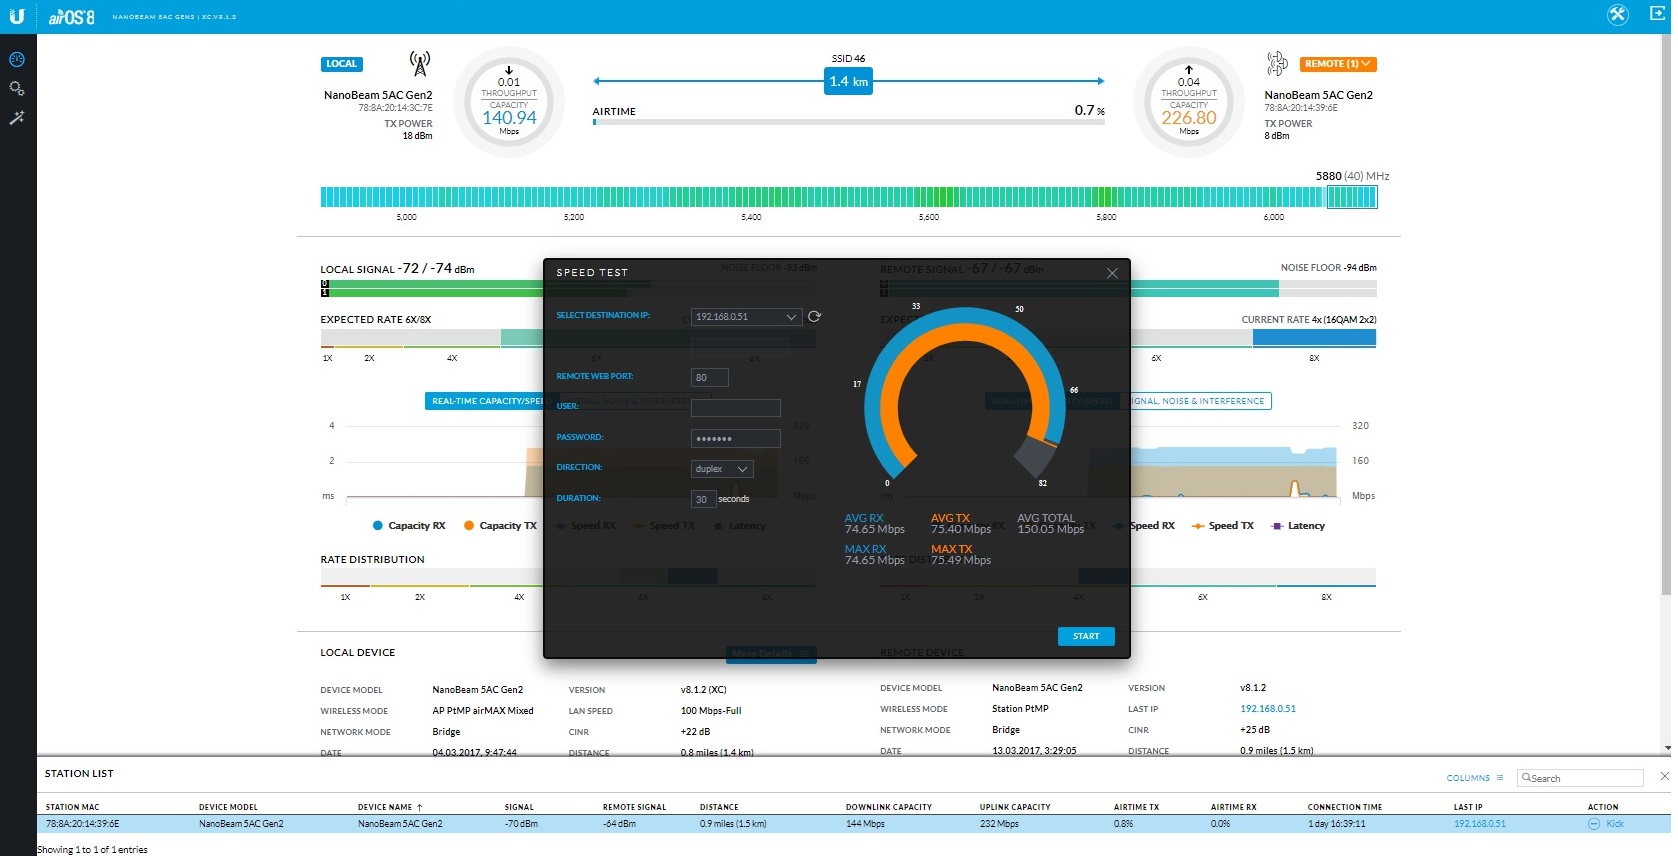Toggle Capacity RX legend marker
The height and width of the screenshot is (856, 1678).
click(378, 525)
